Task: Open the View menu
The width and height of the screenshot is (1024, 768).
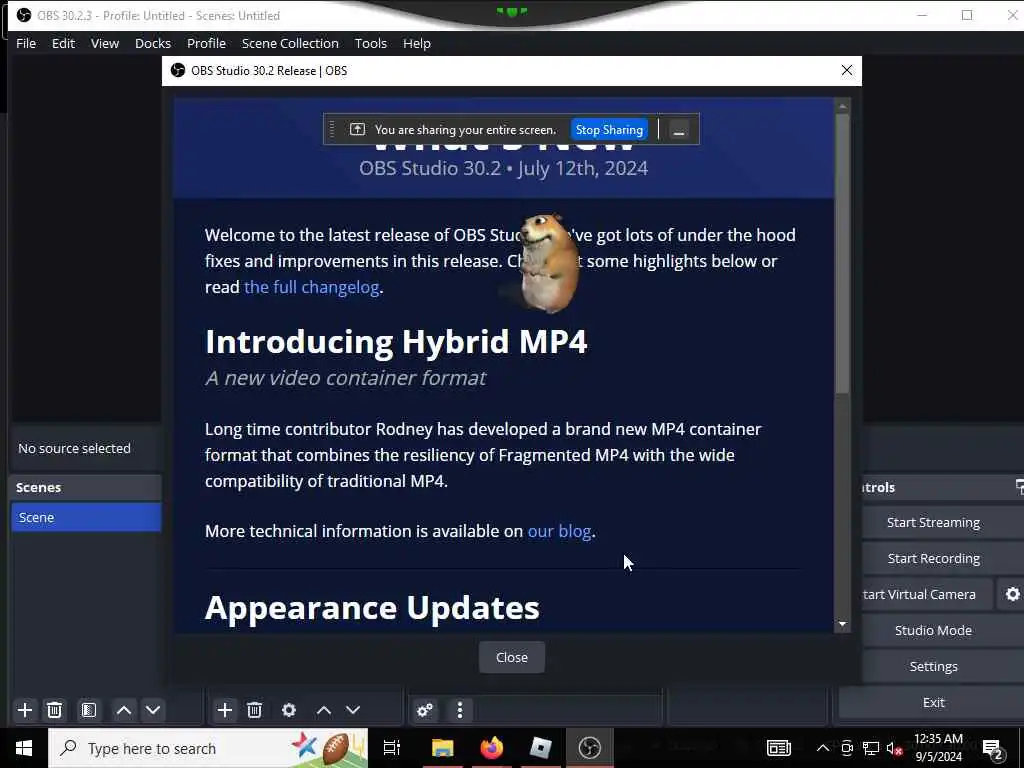Action: point(104,43)
